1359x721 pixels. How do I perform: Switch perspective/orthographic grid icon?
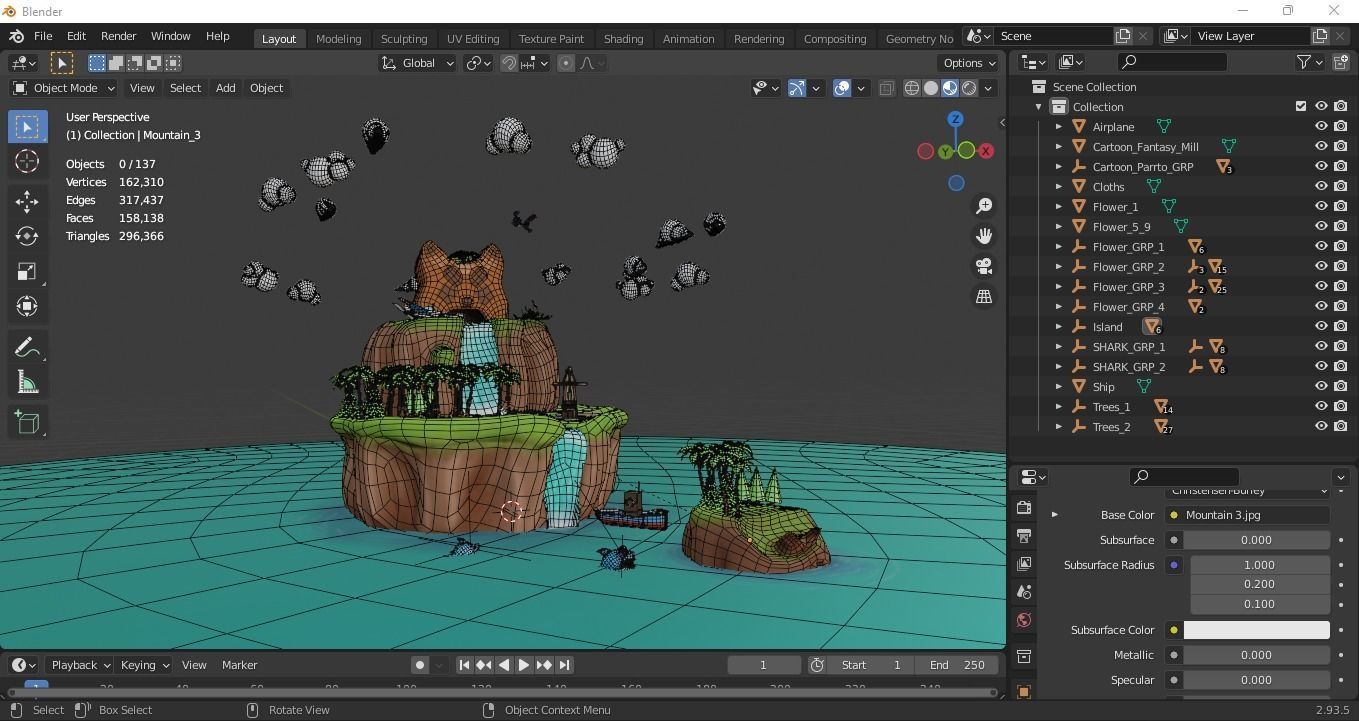[x=984, y=297]
